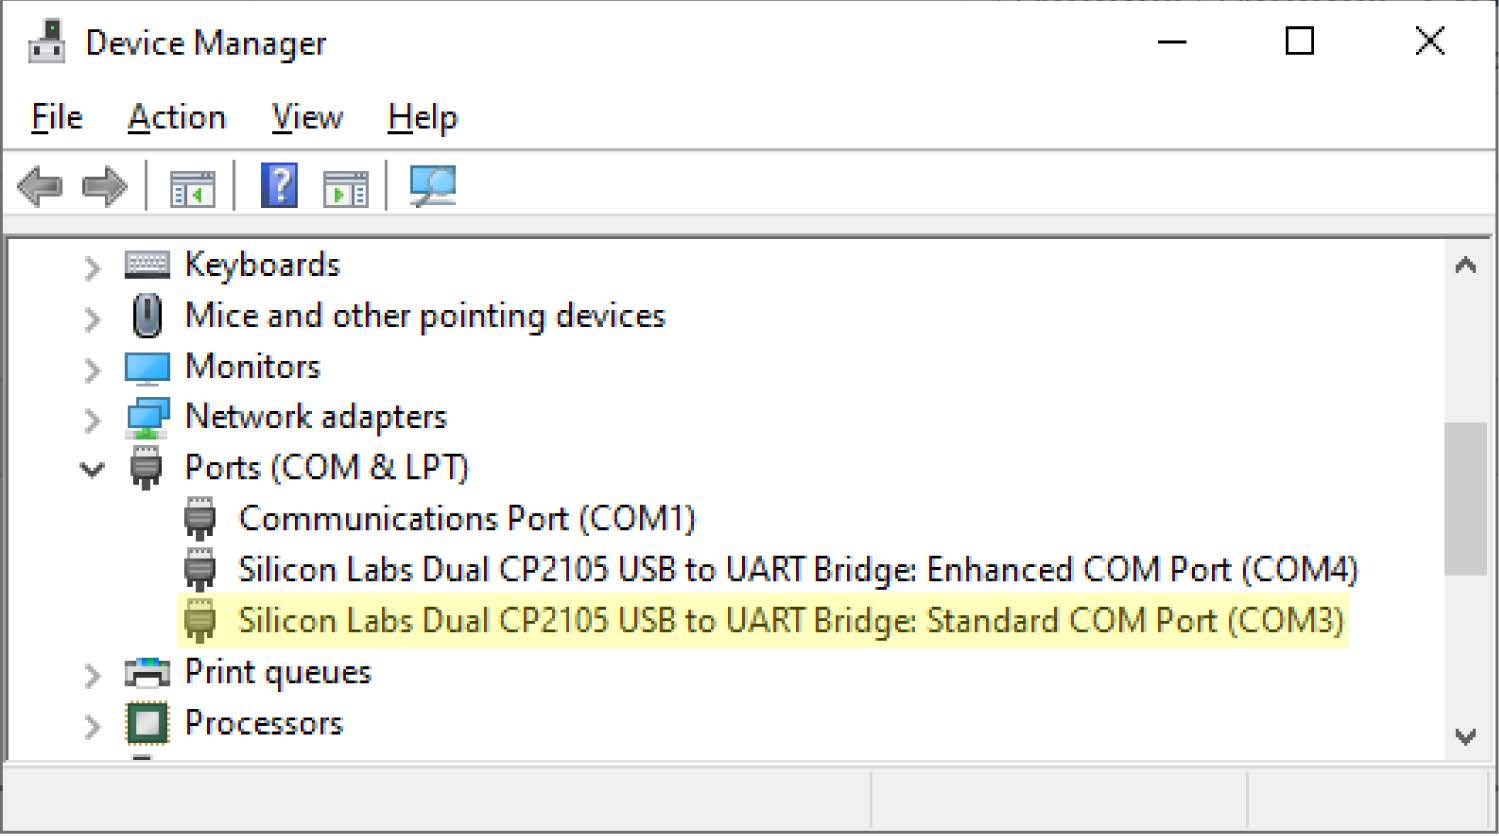This screenshot has height=836, width=1499.
Task: Open the View menu
Action: click(307, 118)
